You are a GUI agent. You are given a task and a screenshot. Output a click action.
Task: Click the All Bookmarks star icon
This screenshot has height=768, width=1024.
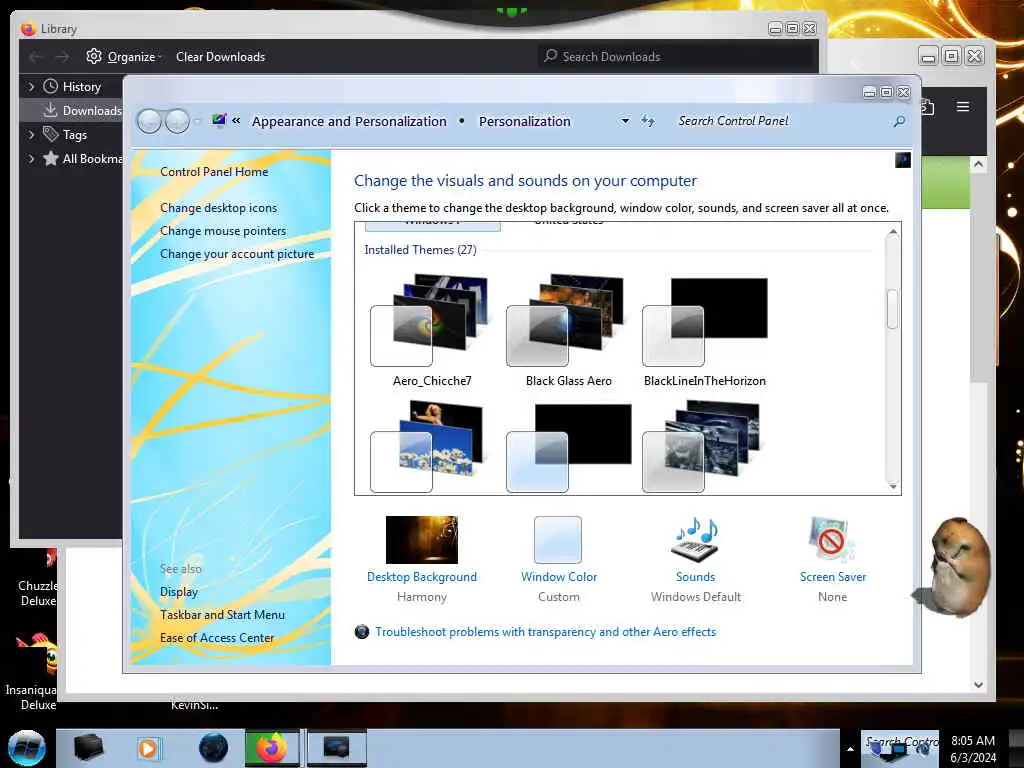pos(50,159)
